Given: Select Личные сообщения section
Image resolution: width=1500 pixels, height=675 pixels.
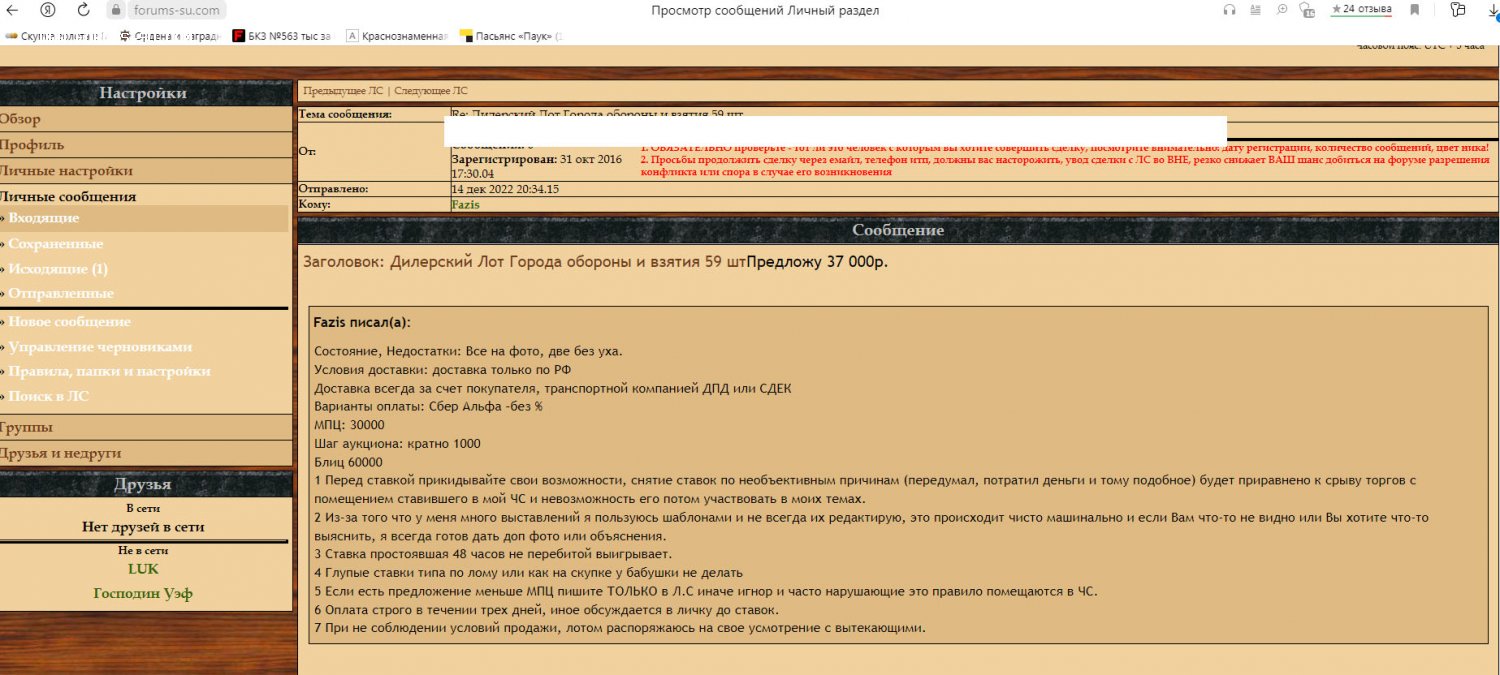Looking at the screenshot, I should point(68,197).
